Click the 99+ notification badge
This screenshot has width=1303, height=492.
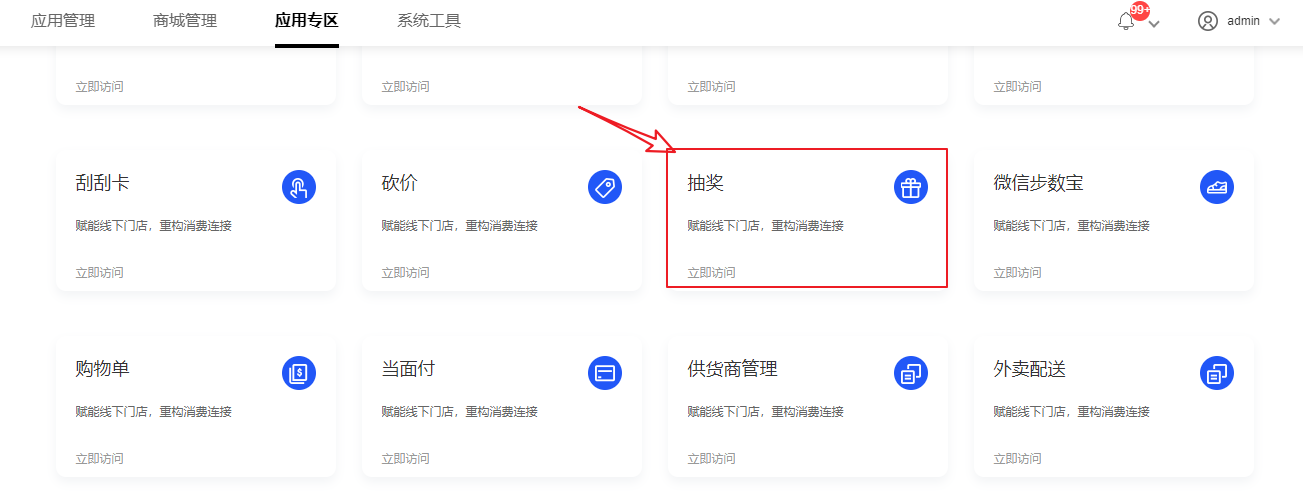tap(1140, 10)
